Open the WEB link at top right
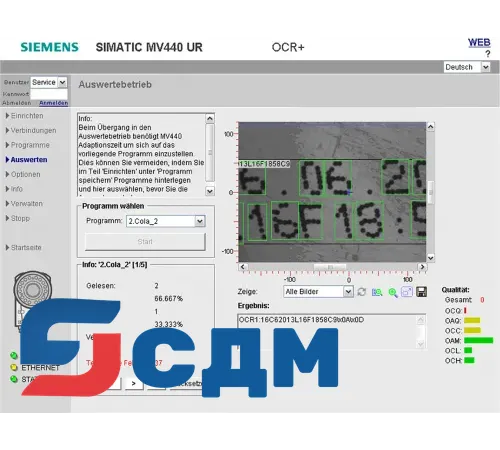This screenshot has width=500, height=450. point(479,43)
